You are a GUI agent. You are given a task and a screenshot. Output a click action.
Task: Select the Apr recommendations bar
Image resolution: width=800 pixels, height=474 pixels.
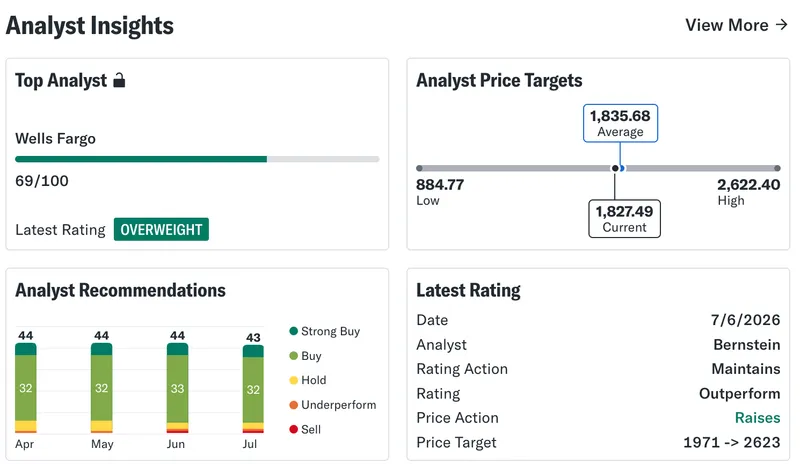pos(26,388)
